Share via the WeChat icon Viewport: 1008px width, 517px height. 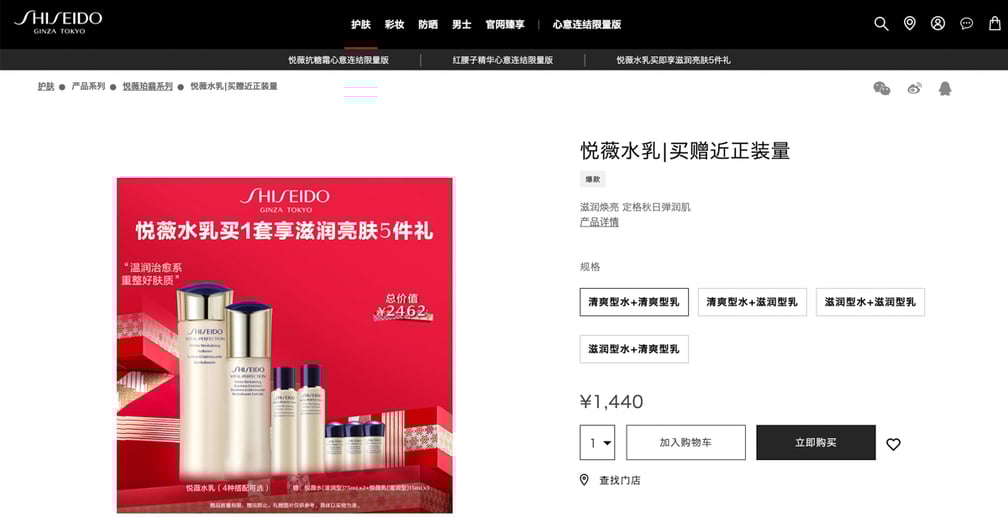882,88
